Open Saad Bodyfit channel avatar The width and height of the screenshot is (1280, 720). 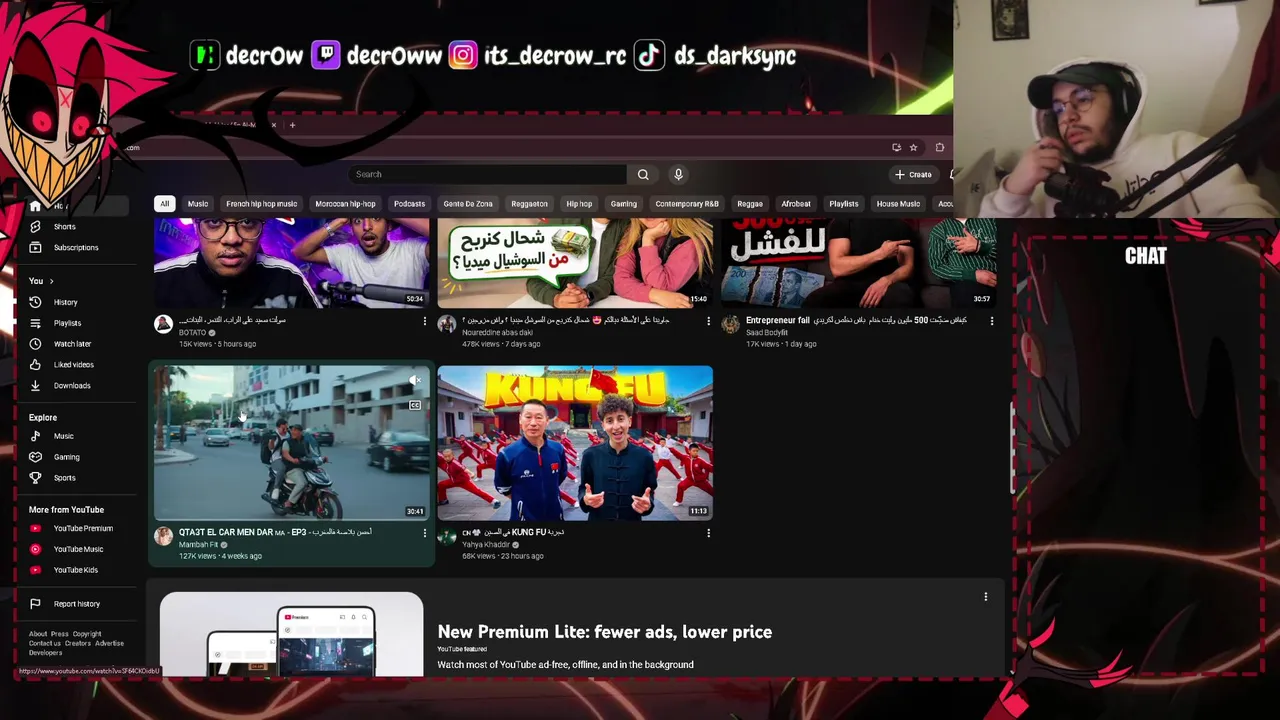pyautogui.click(x=731, y=324)
